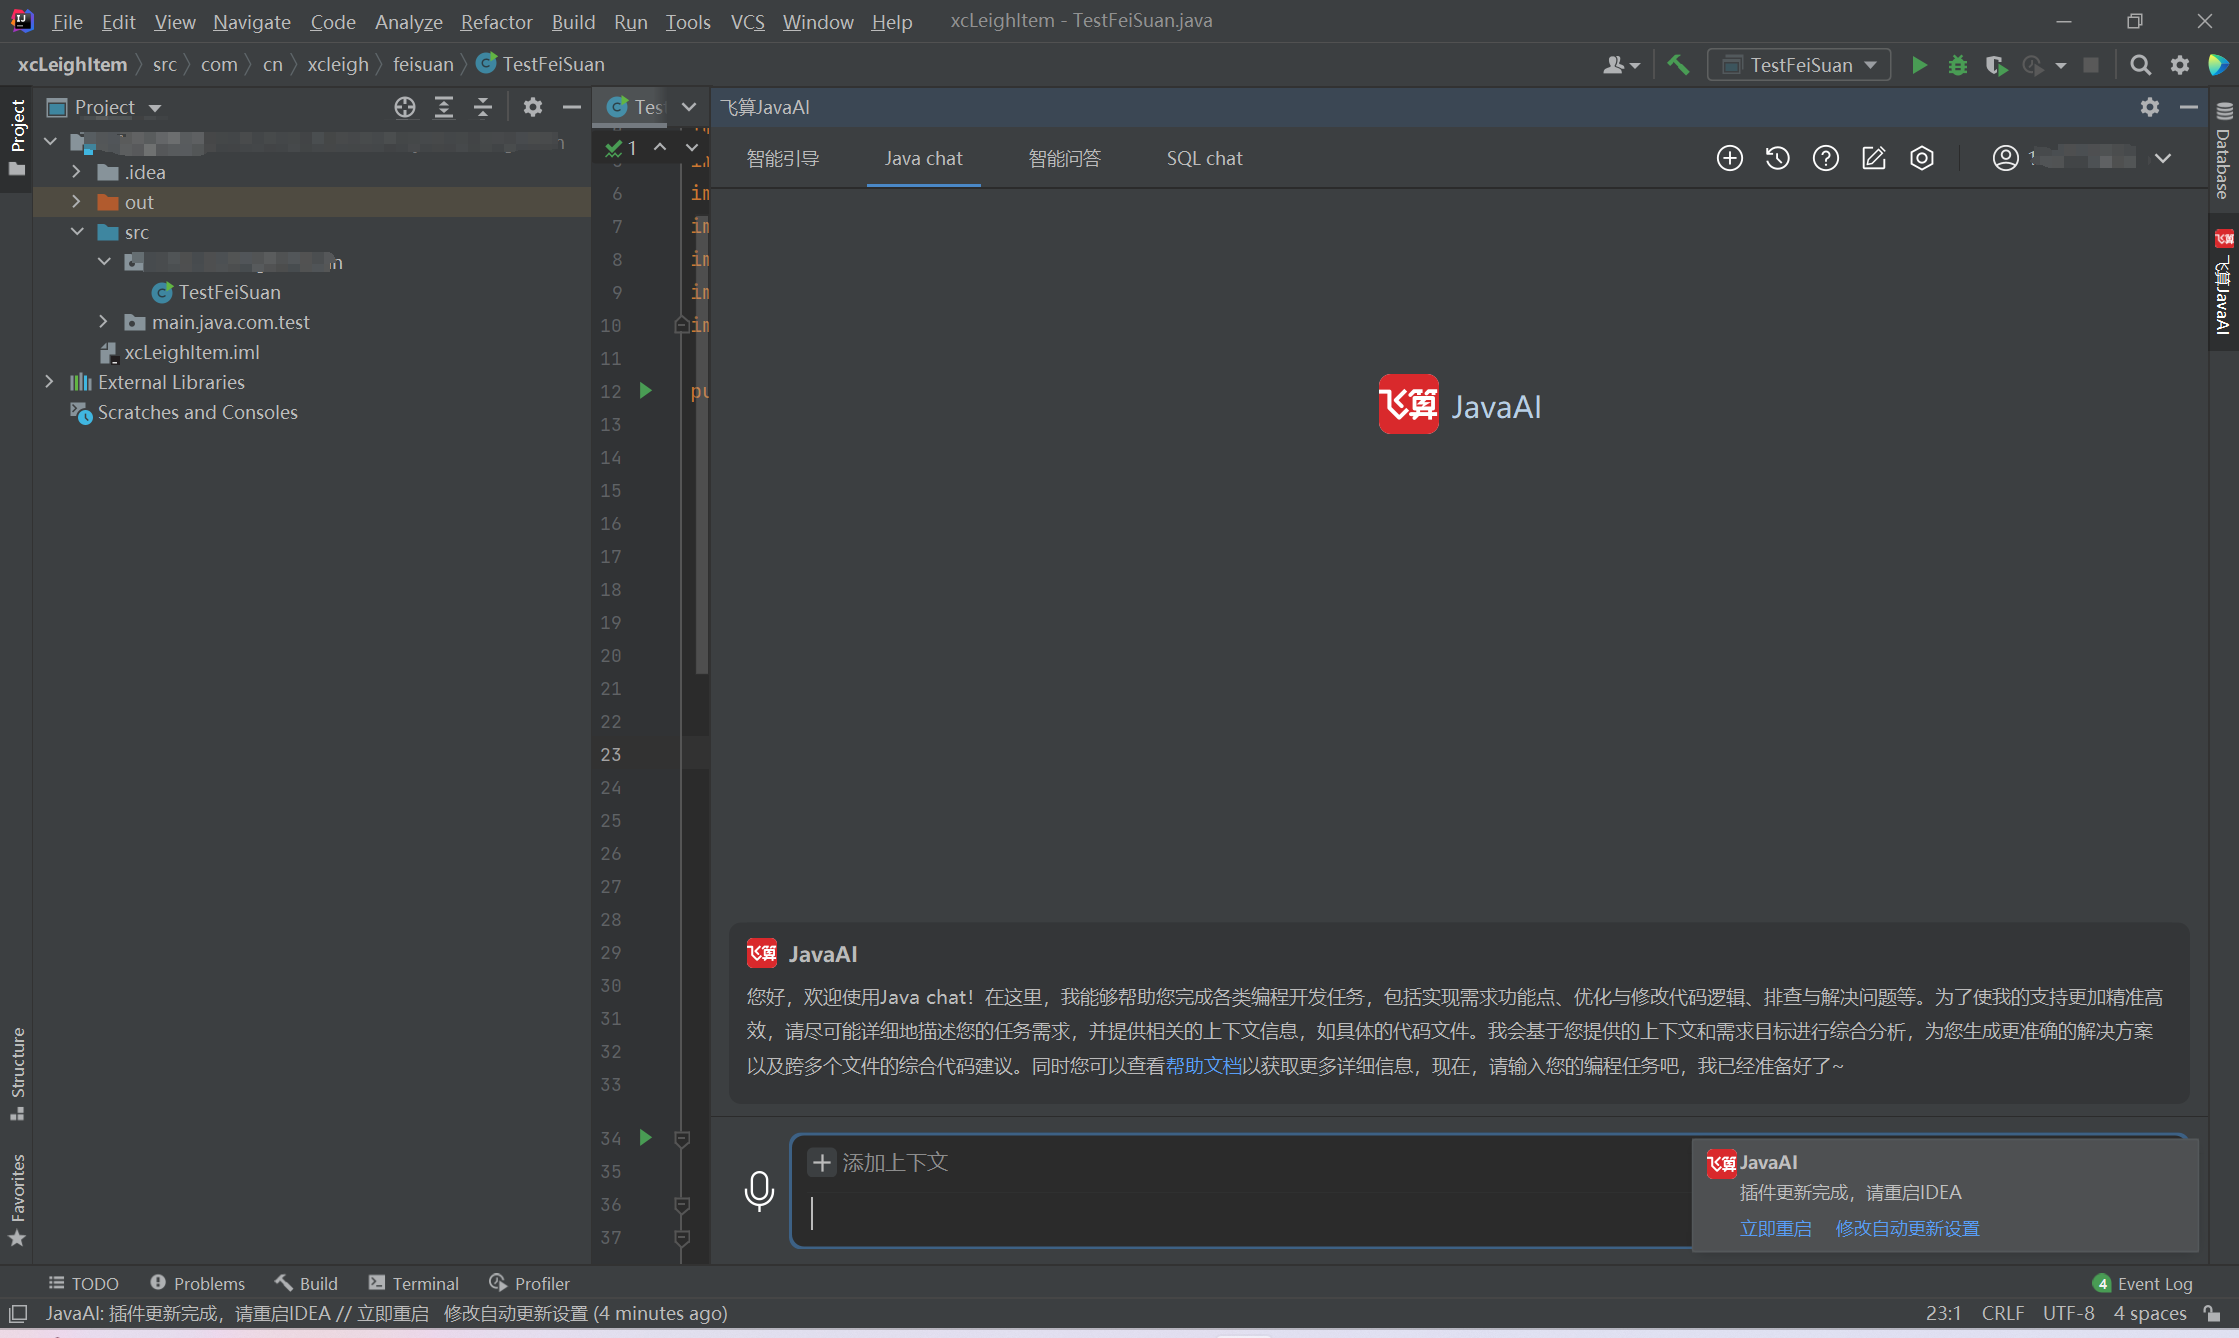Switch to 智能引导 tab
This screenshot has height=1338, width=2239.
click(783, 158)
